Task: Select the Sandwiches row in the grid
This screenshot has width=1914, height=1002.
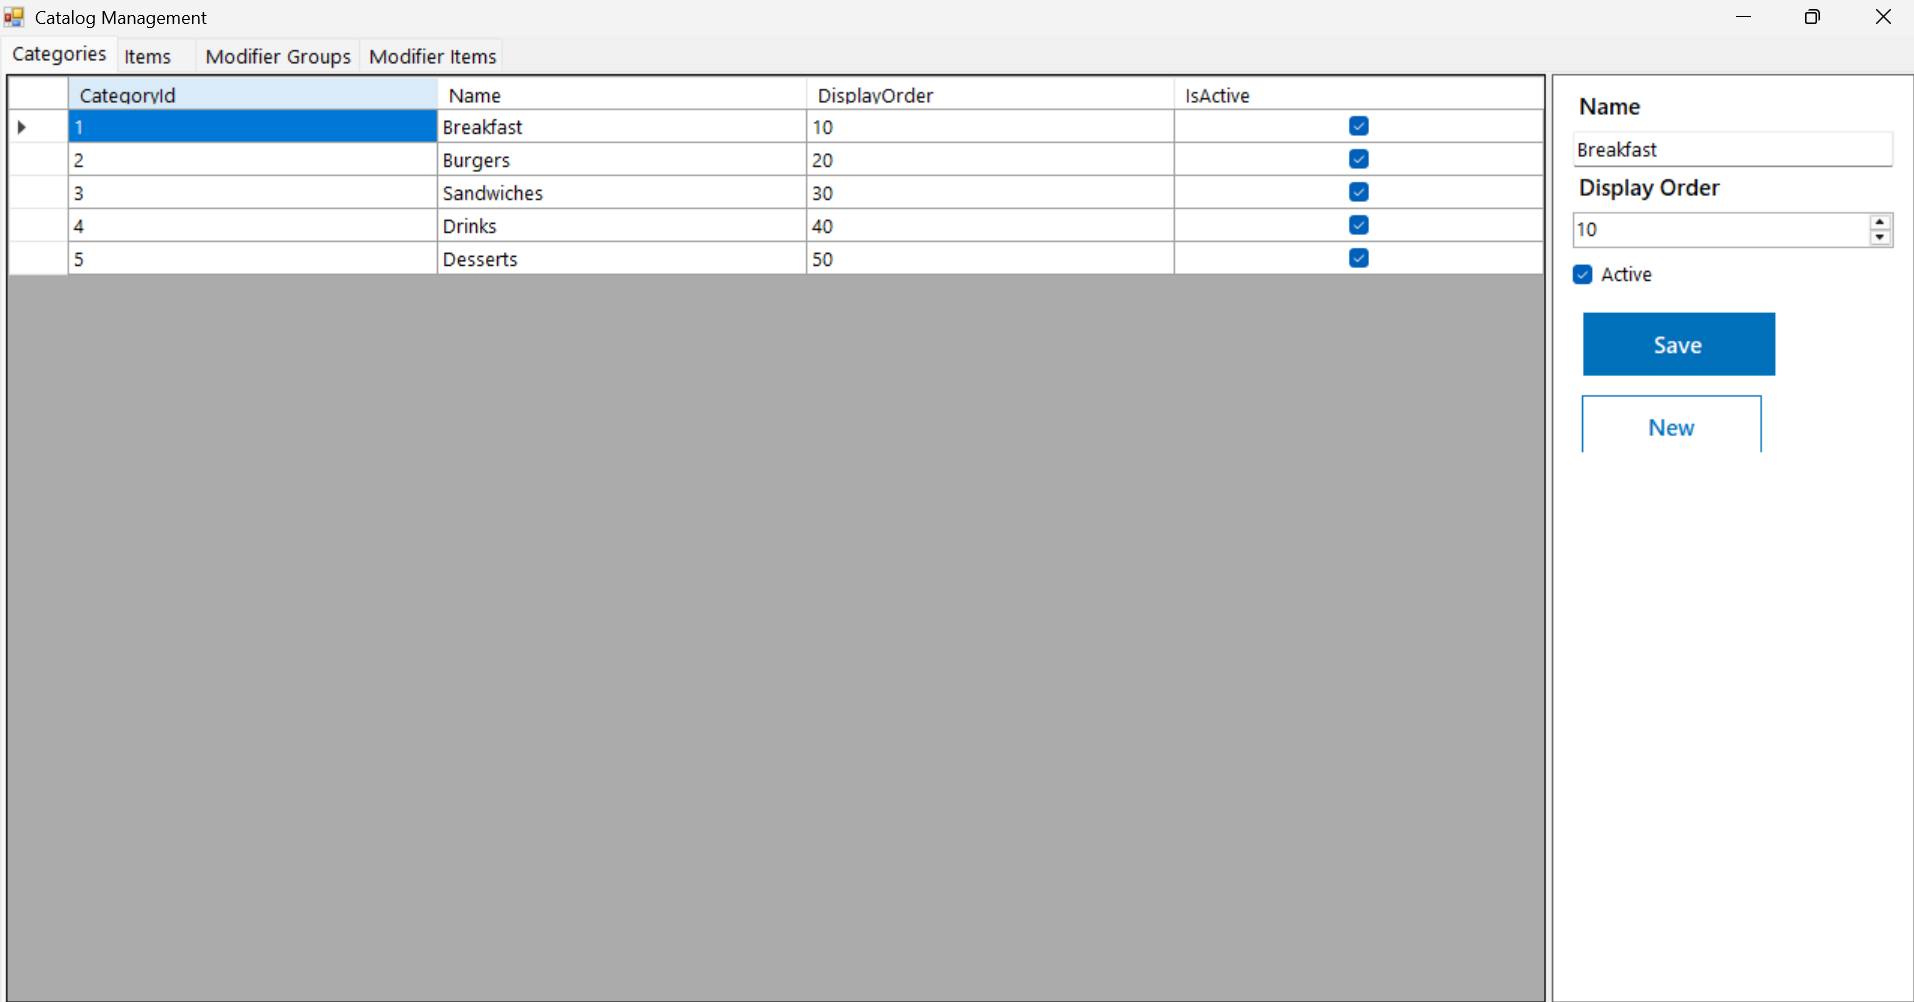Action: [620, 192]
